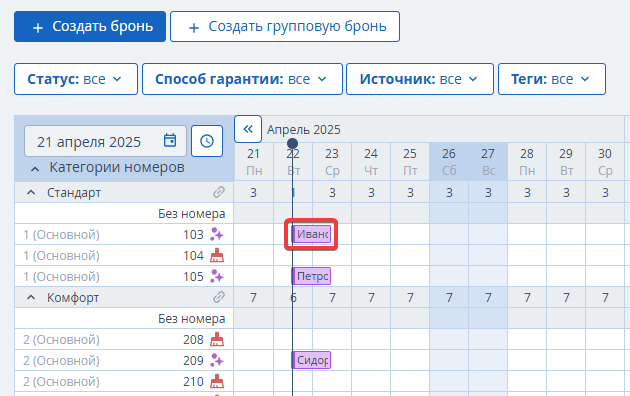Open the Статус filter dropdown
Screen dimensions: 630x396
tap(76, 79)
